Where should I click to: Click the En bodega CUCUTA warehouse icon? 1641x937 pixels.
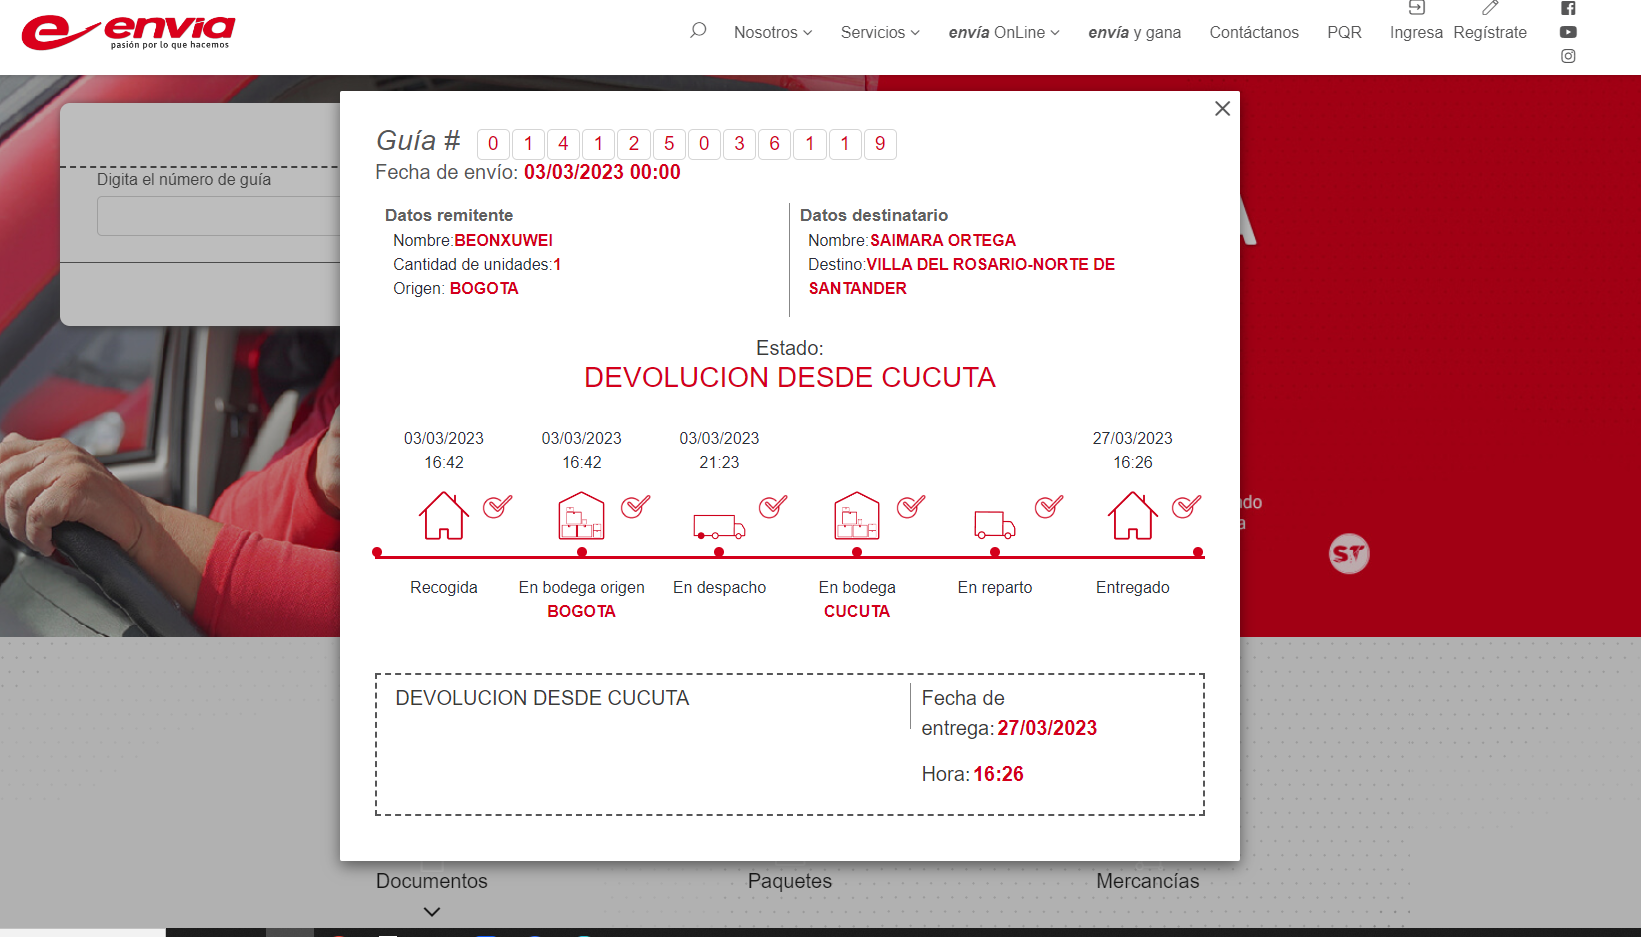[857, 516]
